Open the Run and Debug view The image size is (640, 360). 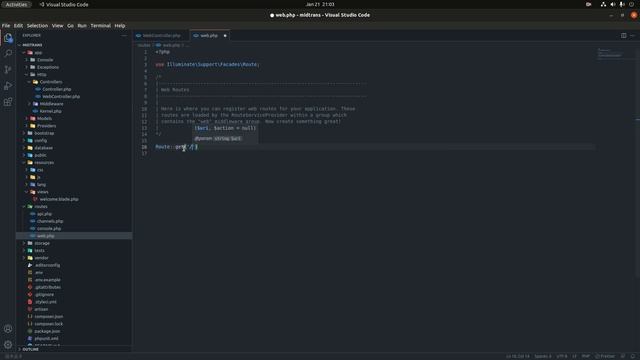[x=8, y=86]
